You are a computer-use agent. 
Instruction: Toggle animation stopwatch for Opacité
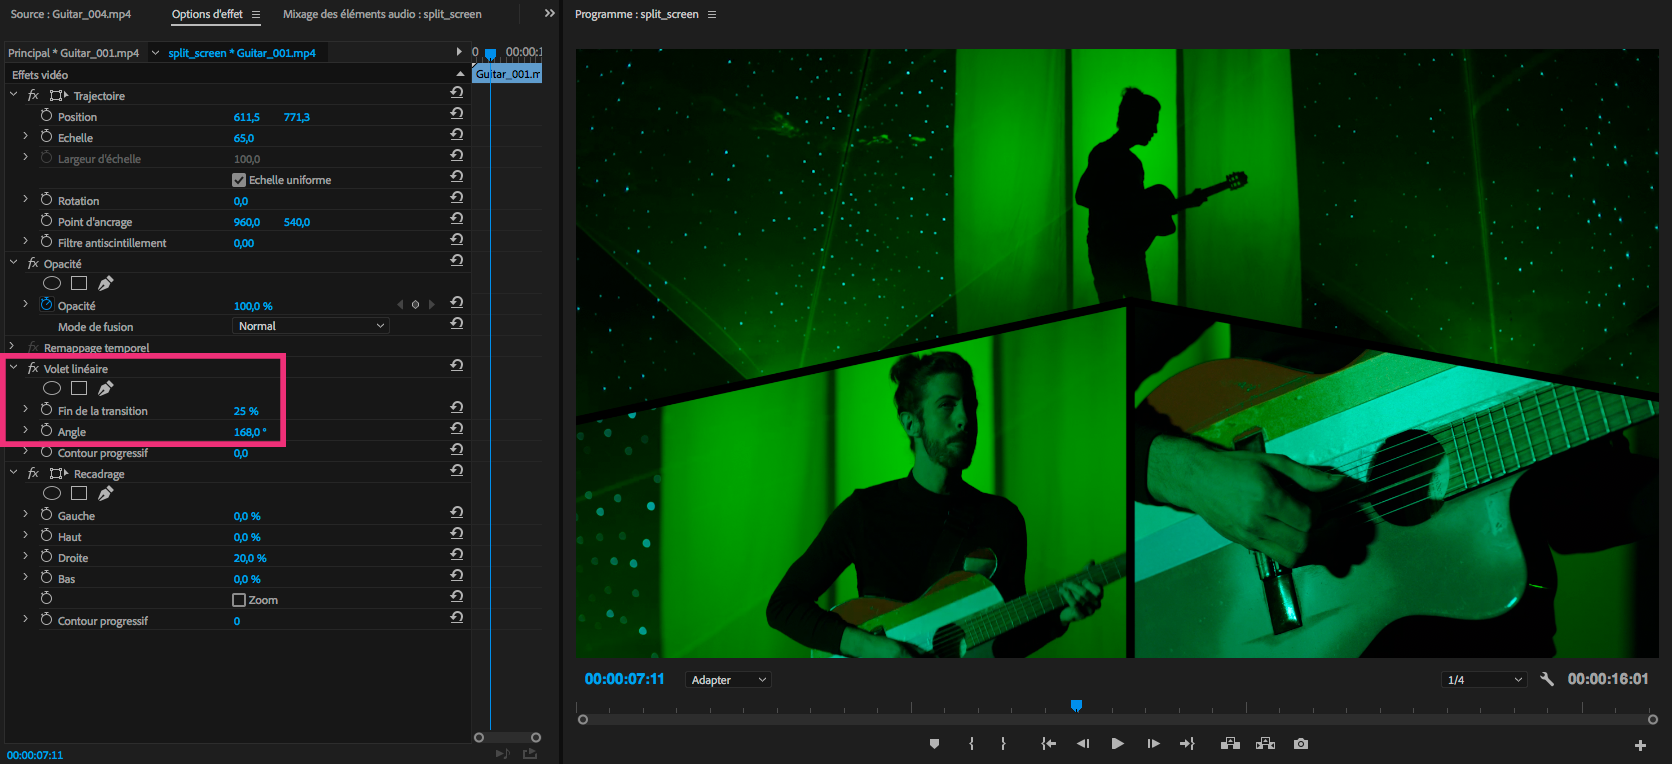46,305
